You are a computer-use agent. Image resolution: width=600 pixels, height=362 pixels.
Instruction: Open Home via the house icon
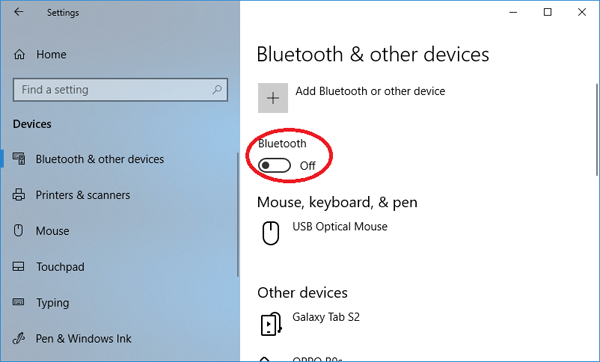(x=19, y=54)
